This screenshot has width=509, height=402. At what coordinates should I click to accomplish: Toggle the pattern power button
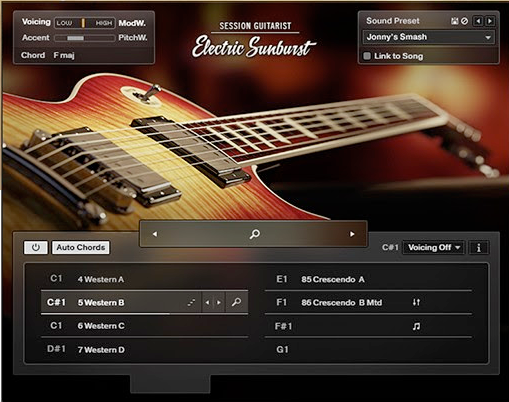36,247
